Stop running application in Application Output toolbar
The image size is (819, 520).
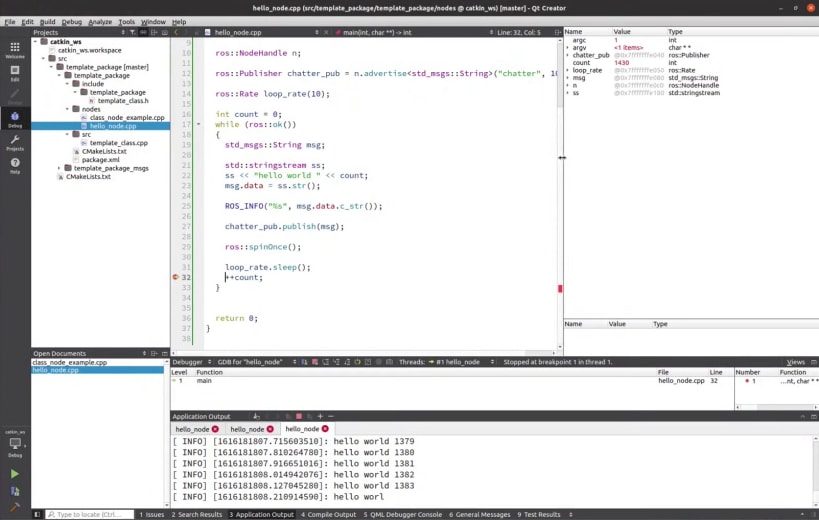[299, 417]
